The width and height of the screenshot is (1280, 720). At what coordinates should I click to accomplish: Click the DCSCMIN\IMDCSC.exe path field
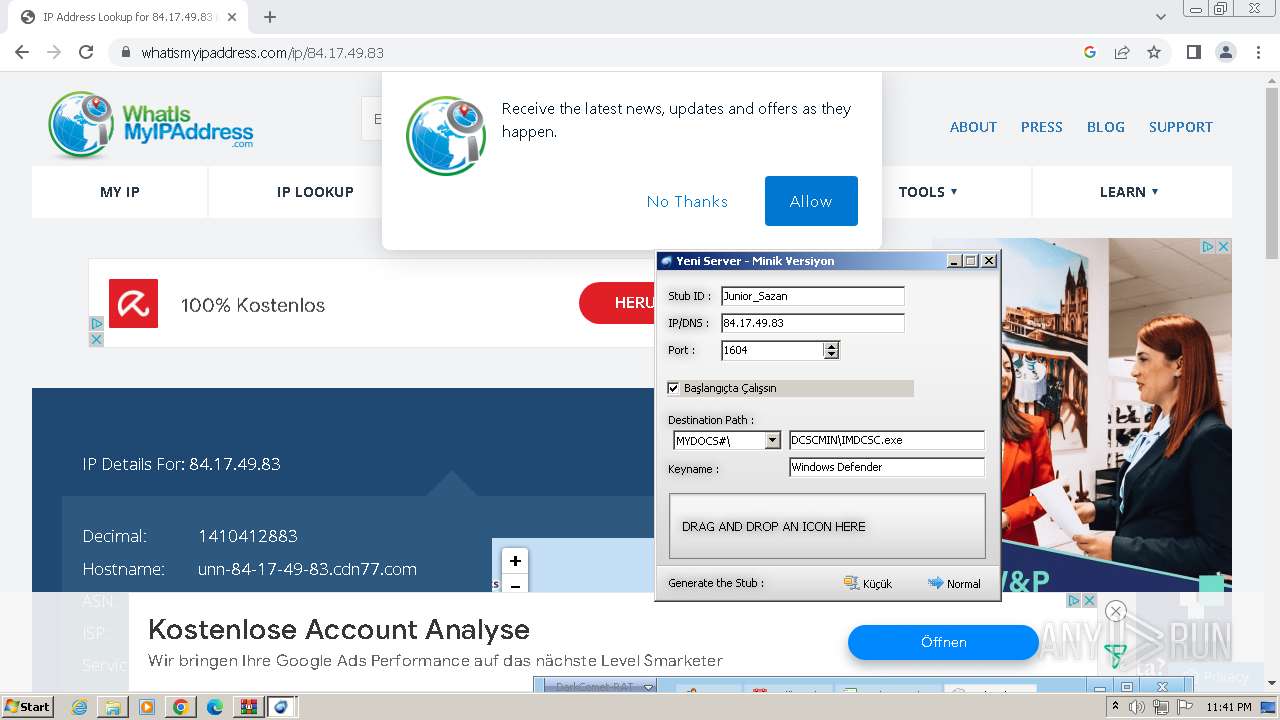tap(887, 440)
